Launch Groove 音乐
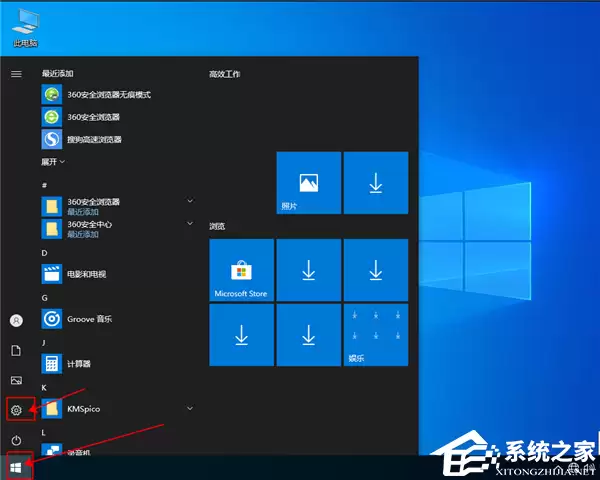 (117, 319)
